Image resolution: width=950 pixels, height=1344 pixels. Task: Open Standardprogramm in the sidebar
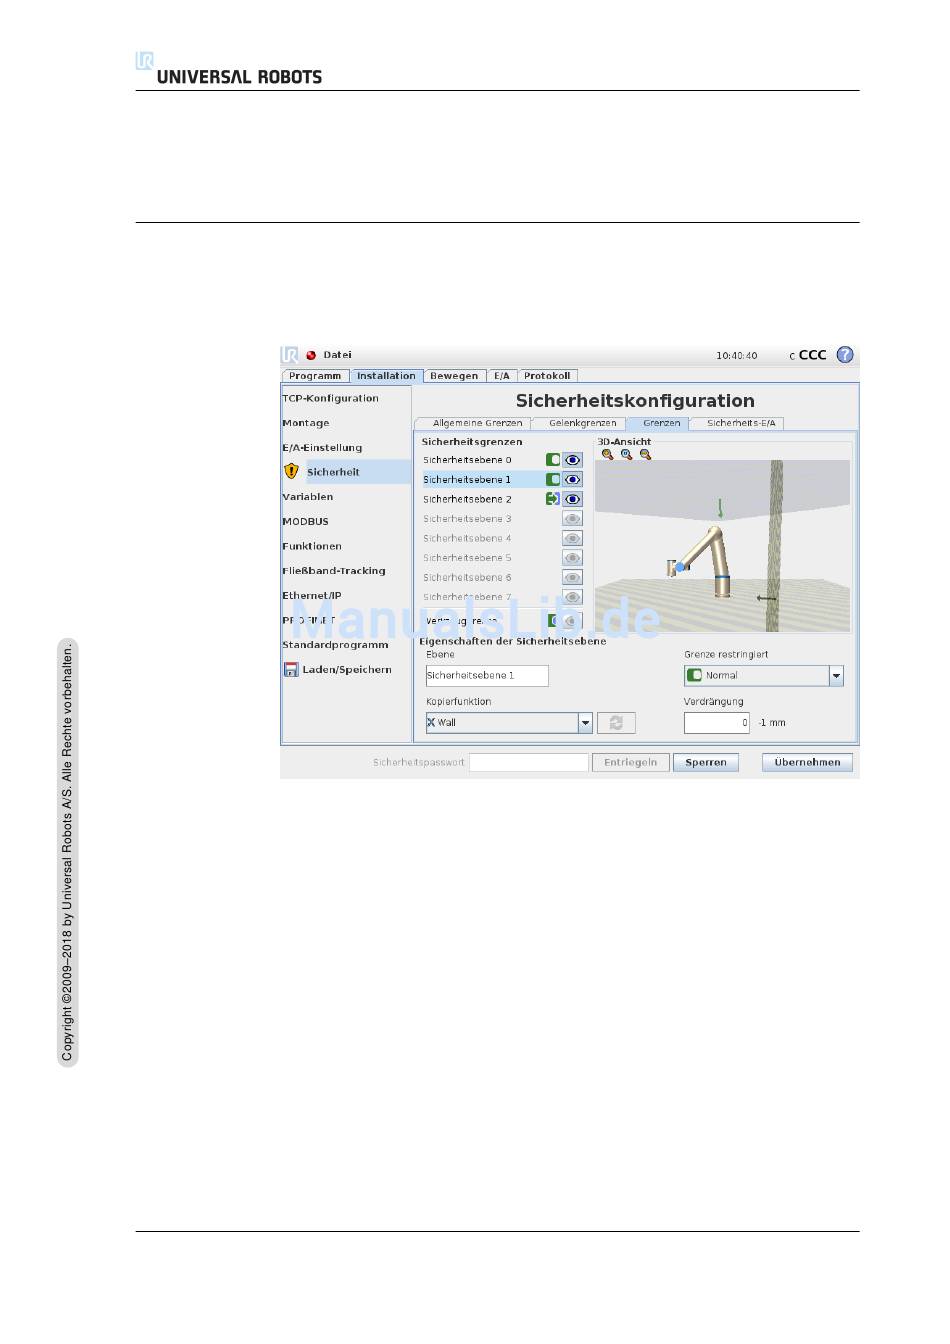coord(335,645)
